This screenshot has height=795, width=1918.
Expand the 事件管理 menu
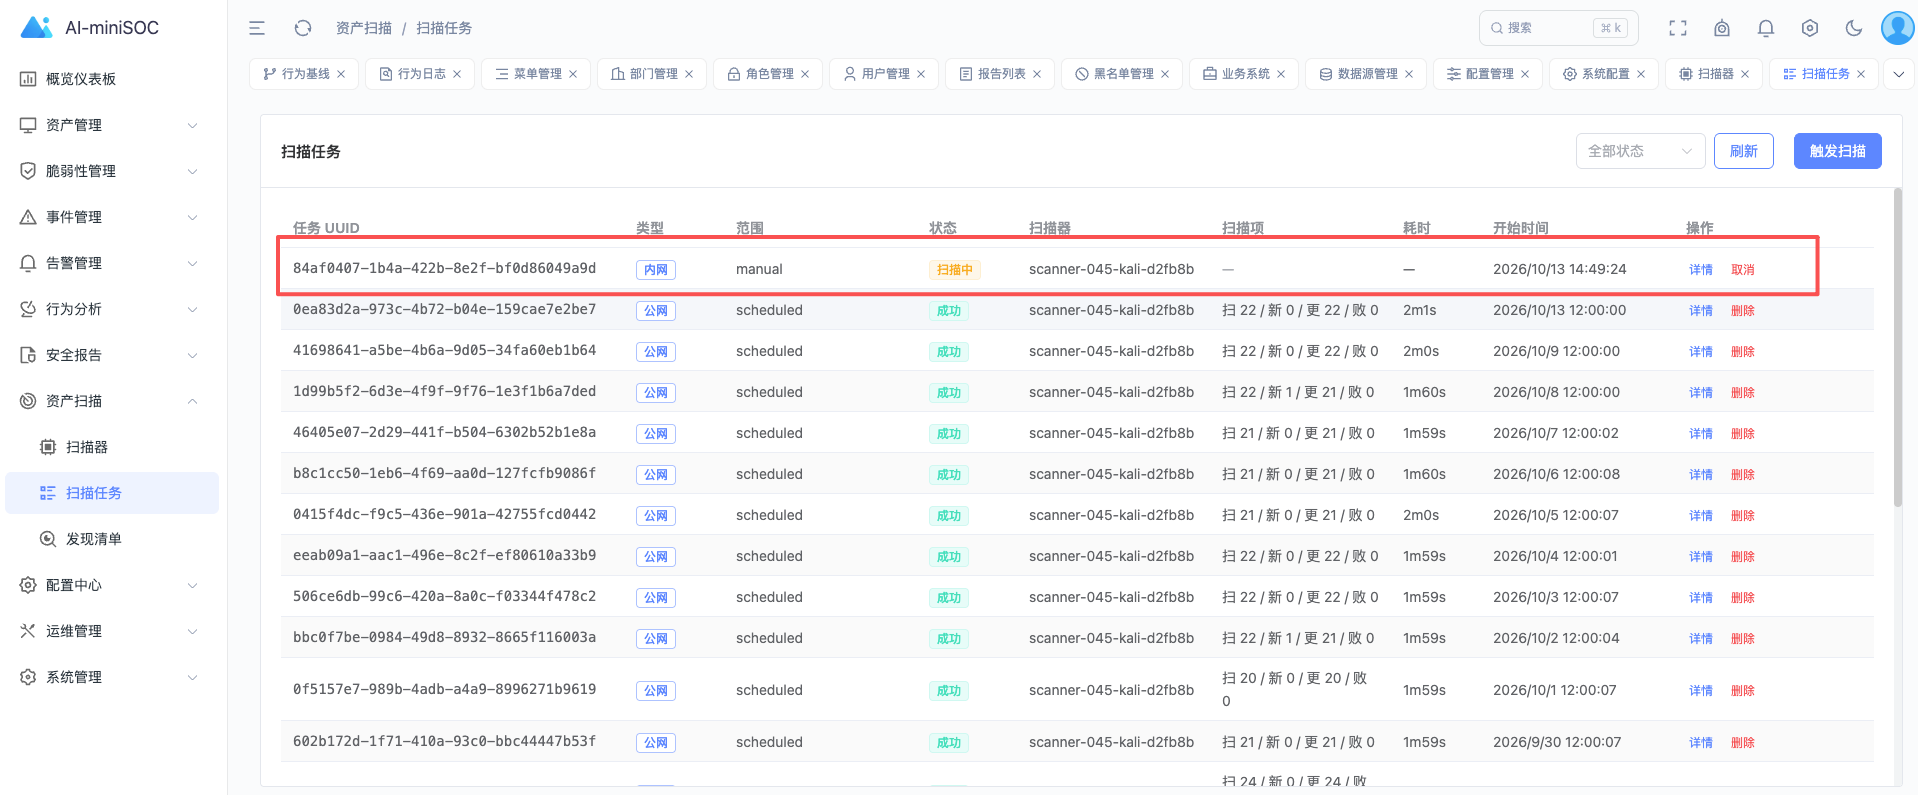(112, 217)
